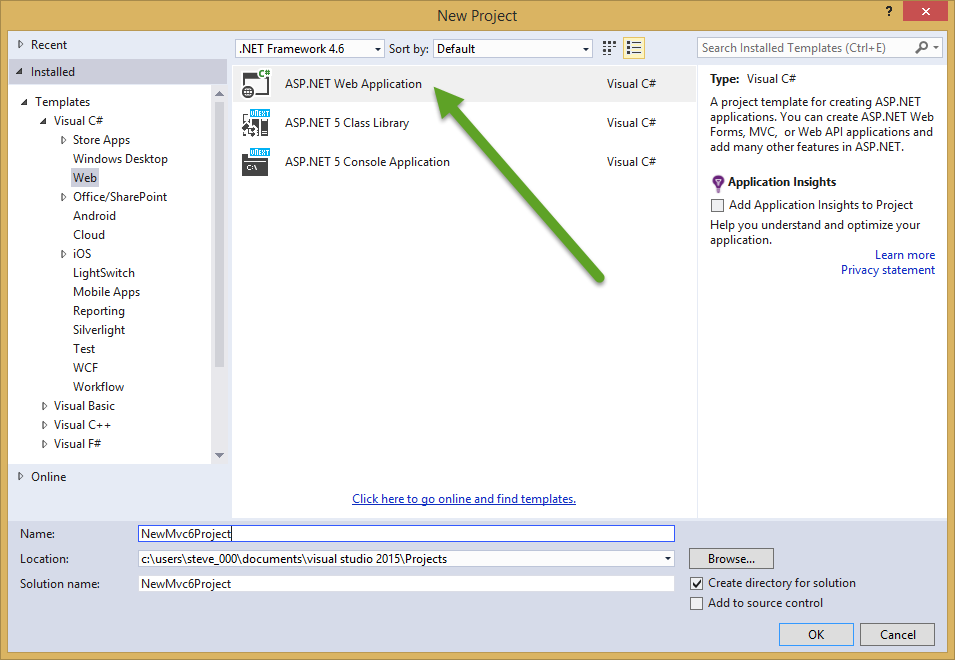
Task: Select the Windows Desktop template category
Action: [120, 159]
